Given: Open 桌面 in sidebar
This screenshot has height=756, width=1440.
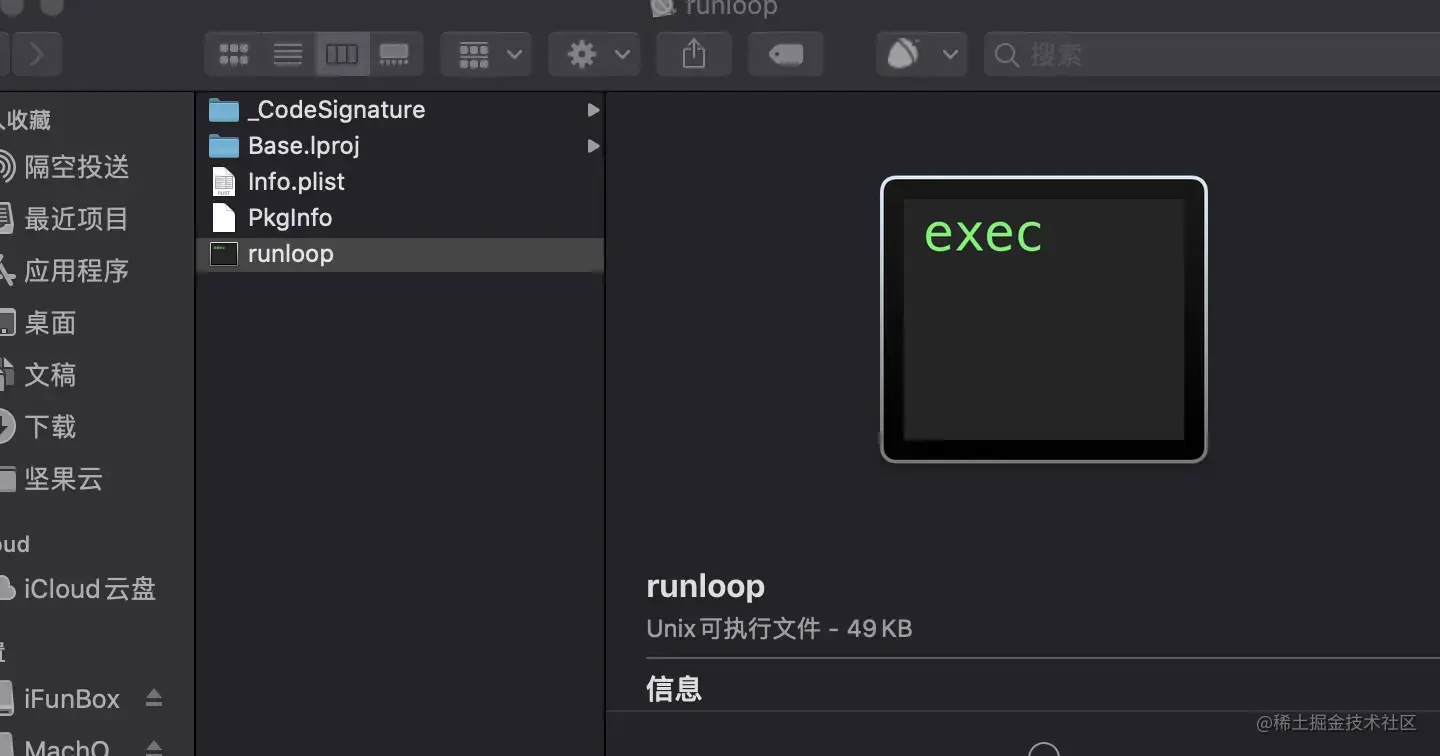Looking at the screenshot, I should [x=39, y=323].
